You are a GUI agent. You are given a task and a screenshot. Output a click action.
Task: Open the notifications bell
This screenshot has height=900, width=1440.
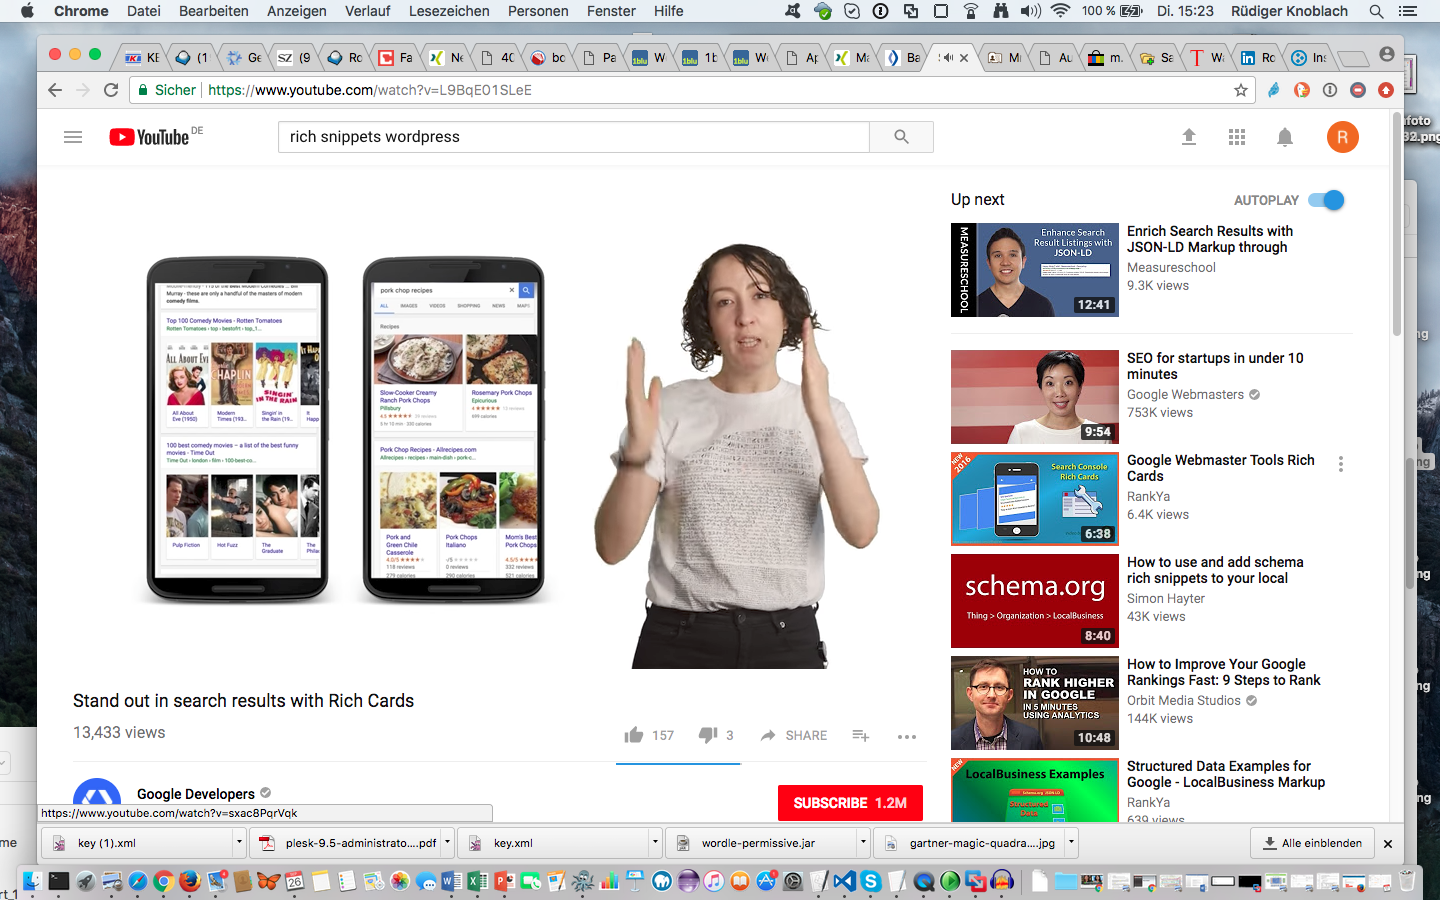pos(1285,137)
